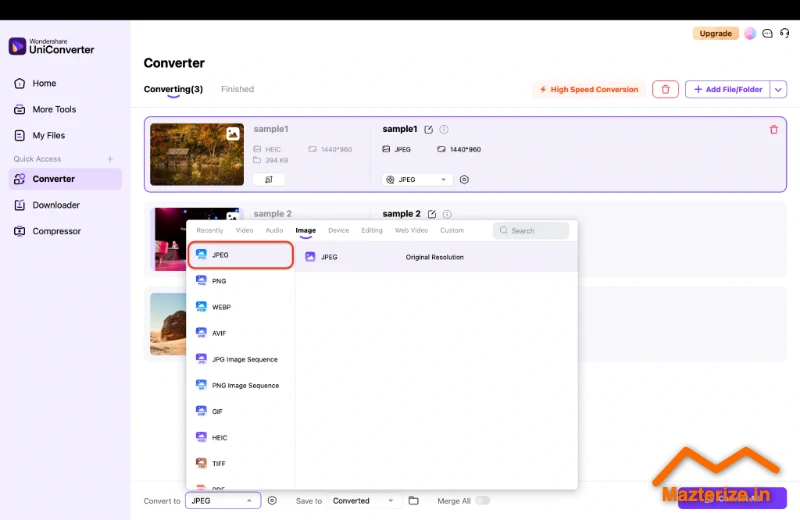Click Add File/Folder button
Screen dimensions: 800x520
pos(728,89)
